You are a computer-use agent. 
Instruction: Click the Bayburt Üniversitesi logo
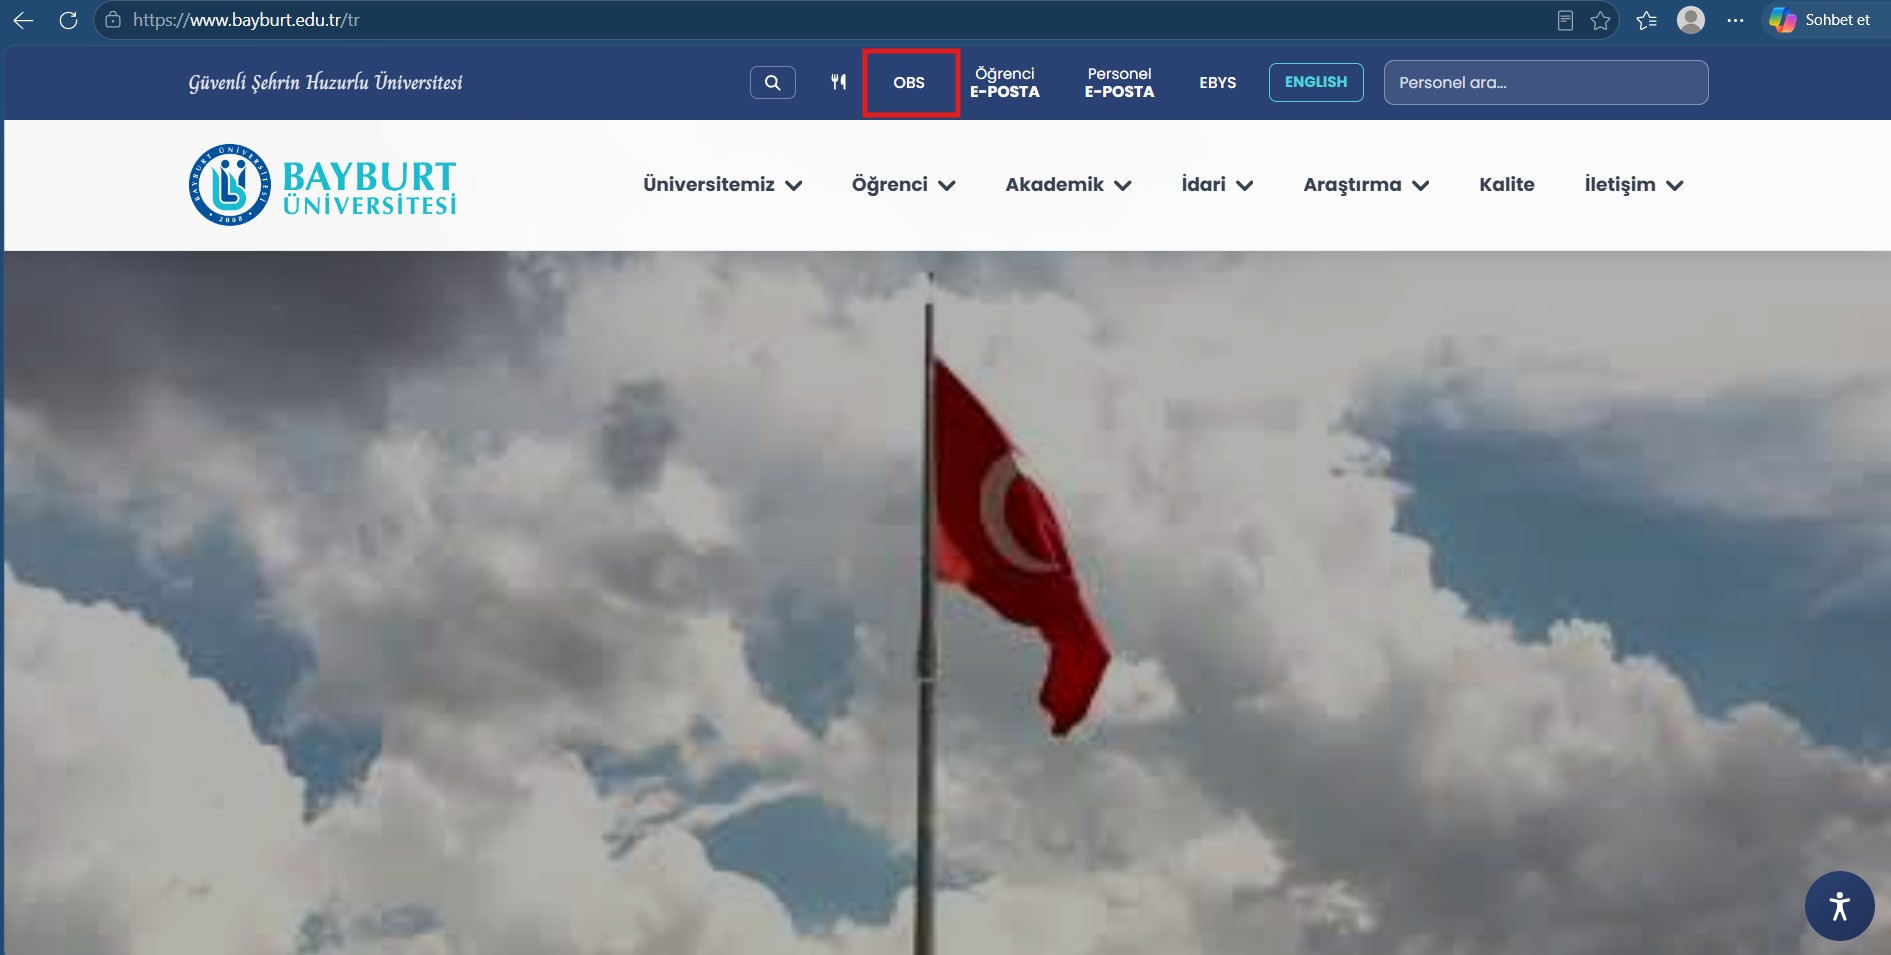tap(323, 185)
